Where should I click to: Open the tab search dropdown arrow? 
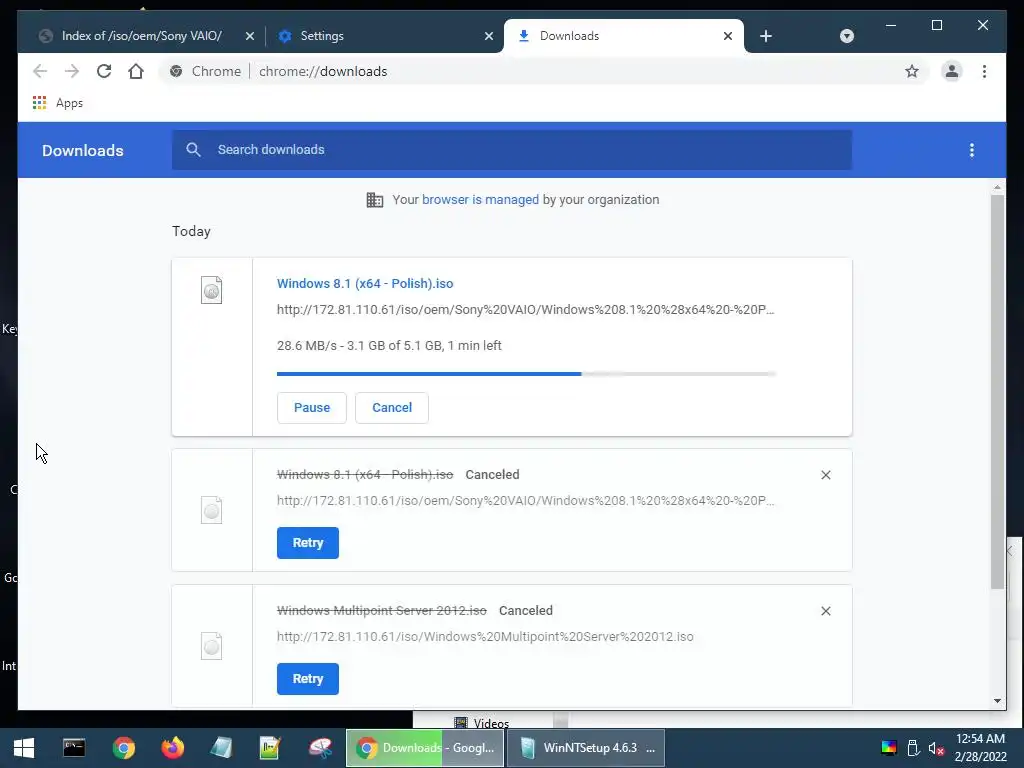pyautogui.click(x=846, y=36)
